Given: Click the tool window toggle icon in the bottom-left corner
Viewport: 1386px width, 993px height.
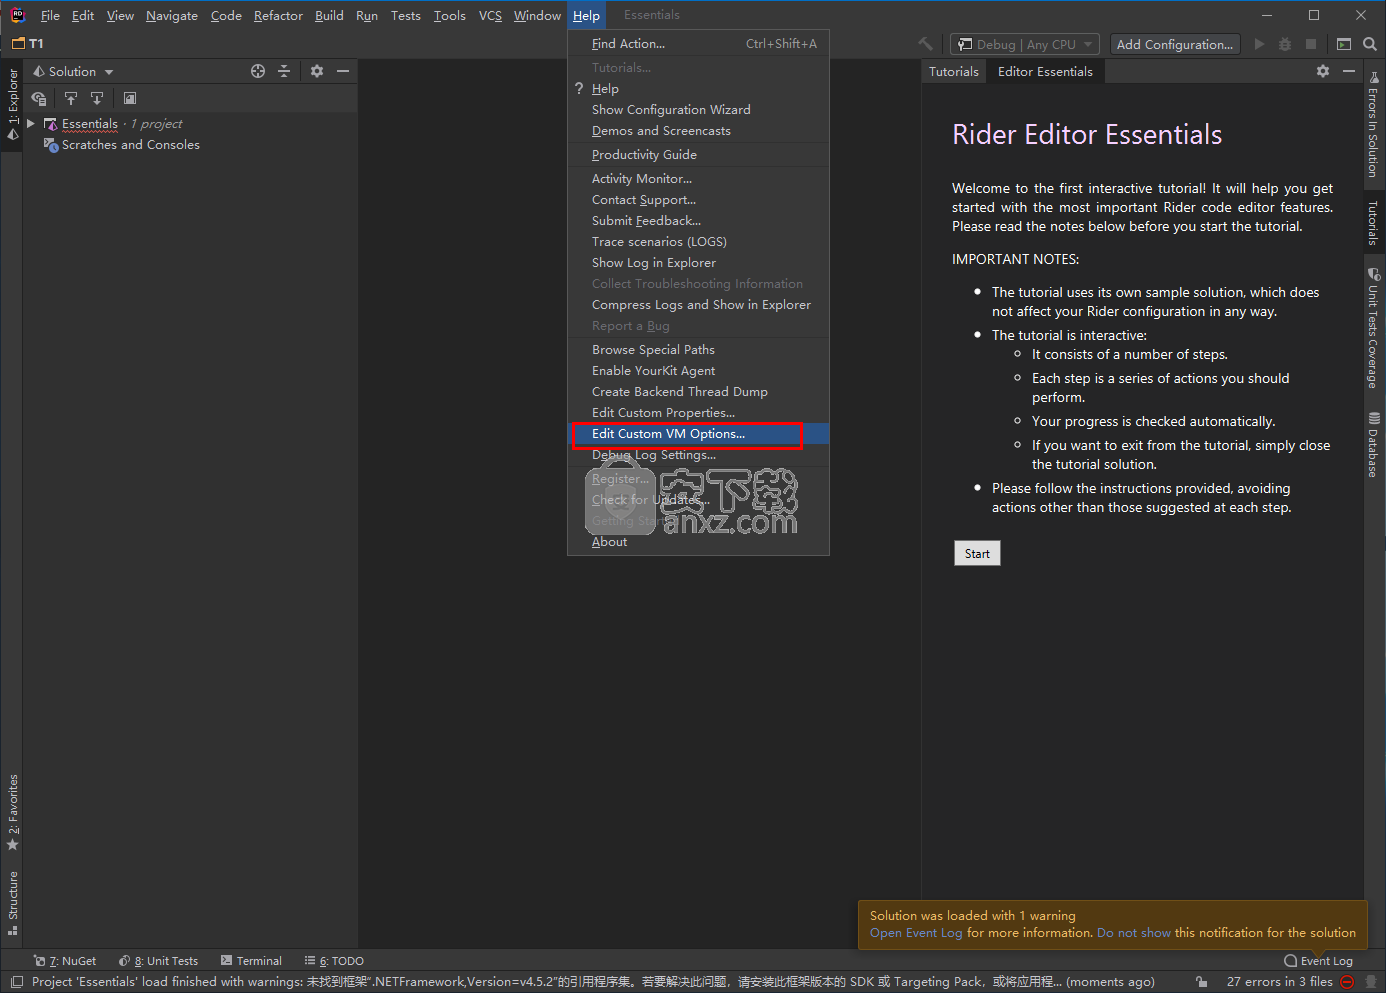Looking at the screenshot, I should click(x=17, y=982).
